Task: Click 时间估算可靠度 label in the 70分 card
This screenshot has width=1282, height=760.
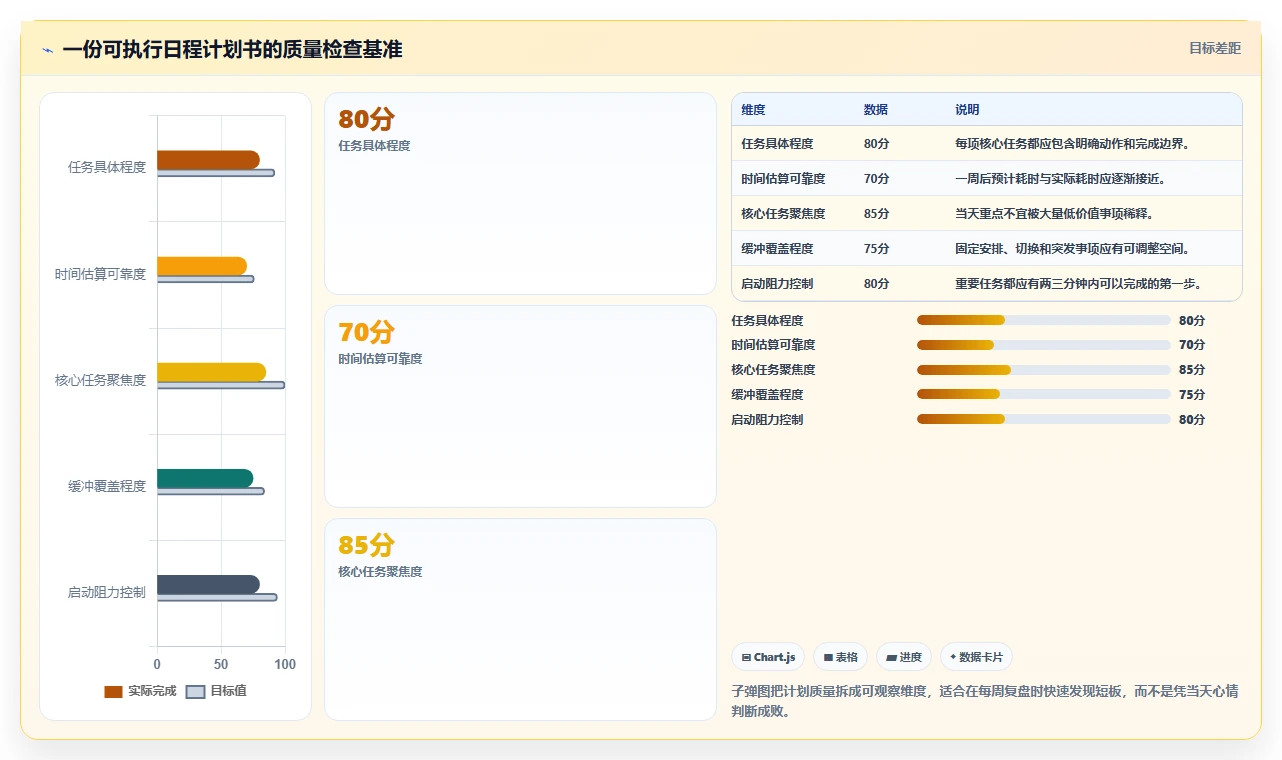Action: (380, 359)
